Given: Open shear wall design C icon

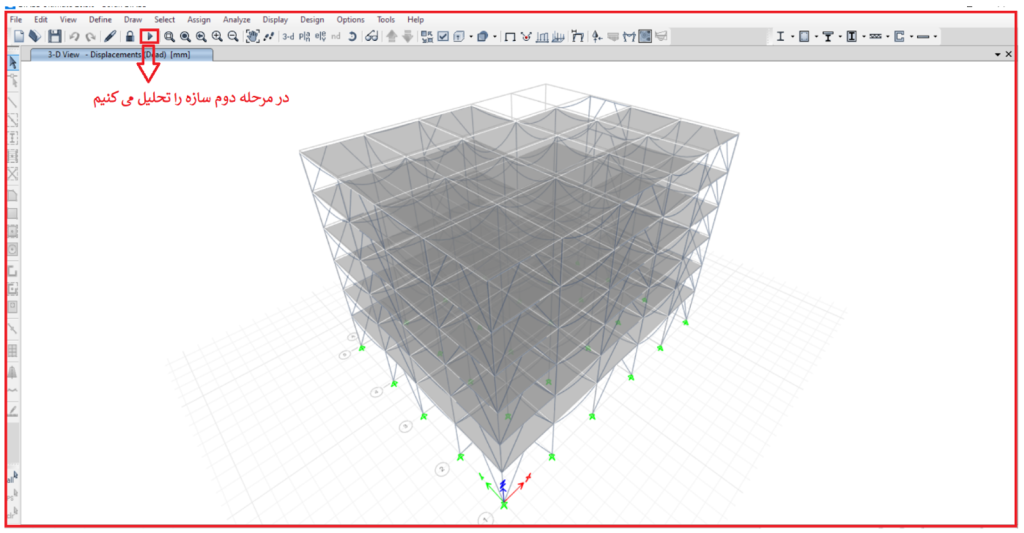Looking at the screenshot, I should coord(899,37).
